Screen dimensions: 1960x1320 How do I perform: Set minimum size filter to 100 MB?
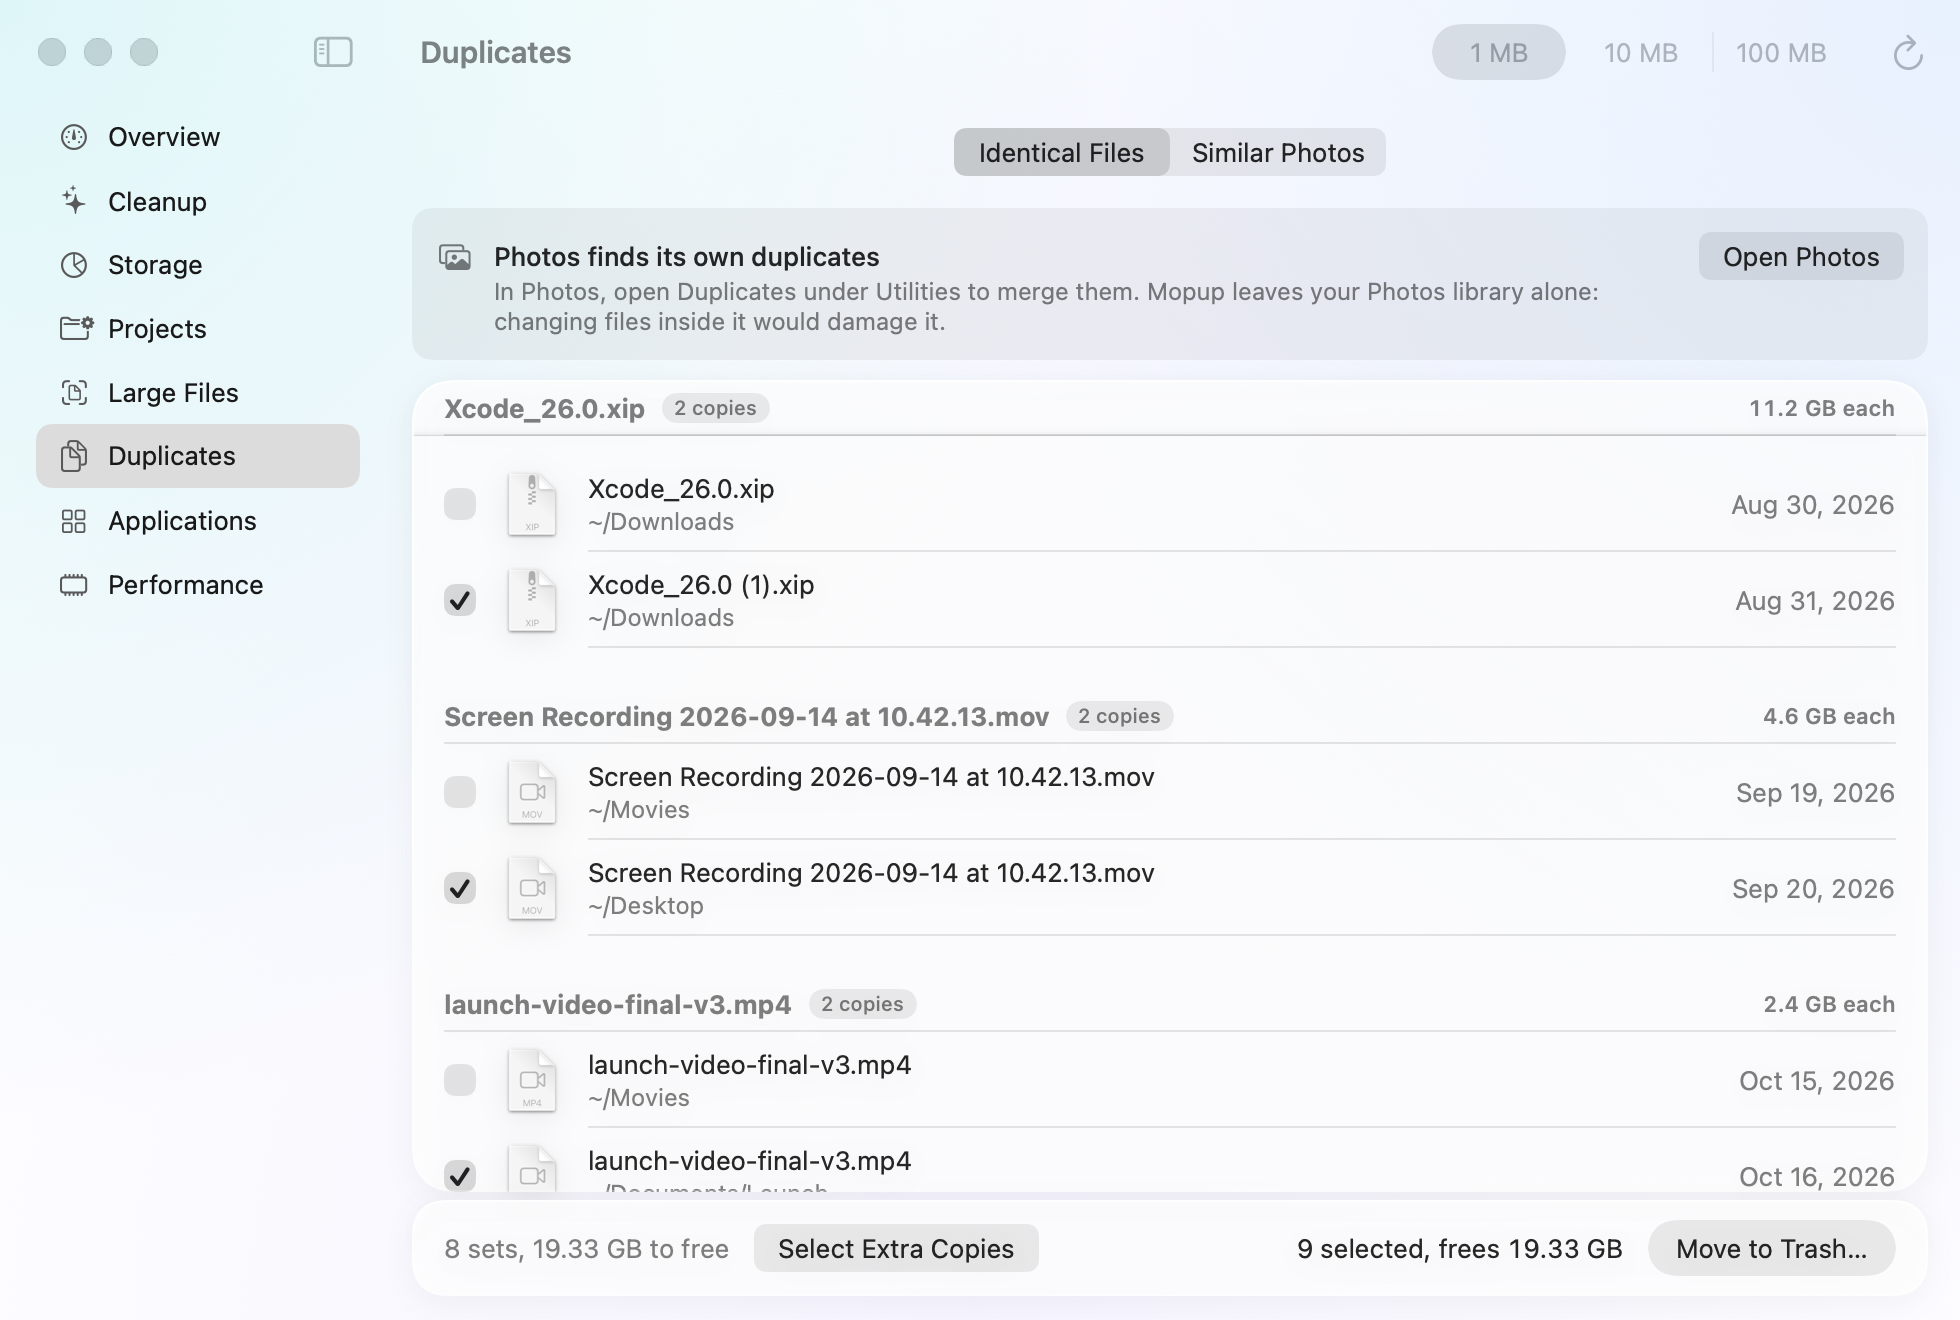click(1781, 52)
